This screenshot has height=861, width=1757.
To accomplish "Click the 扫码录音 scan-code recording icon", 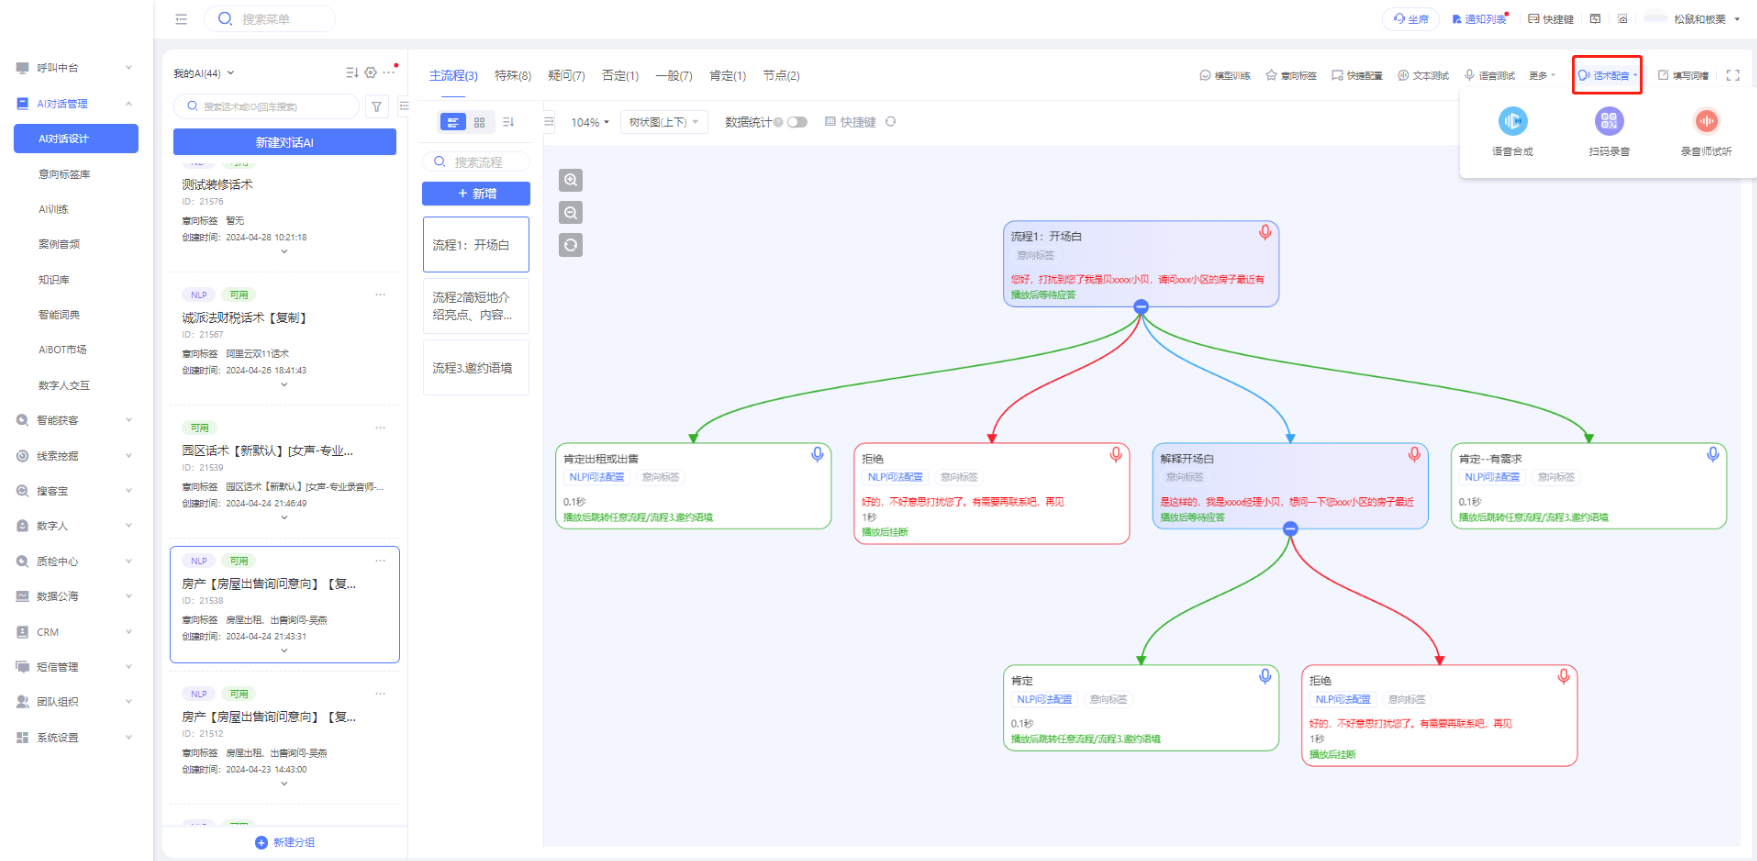I will 1608,122.
